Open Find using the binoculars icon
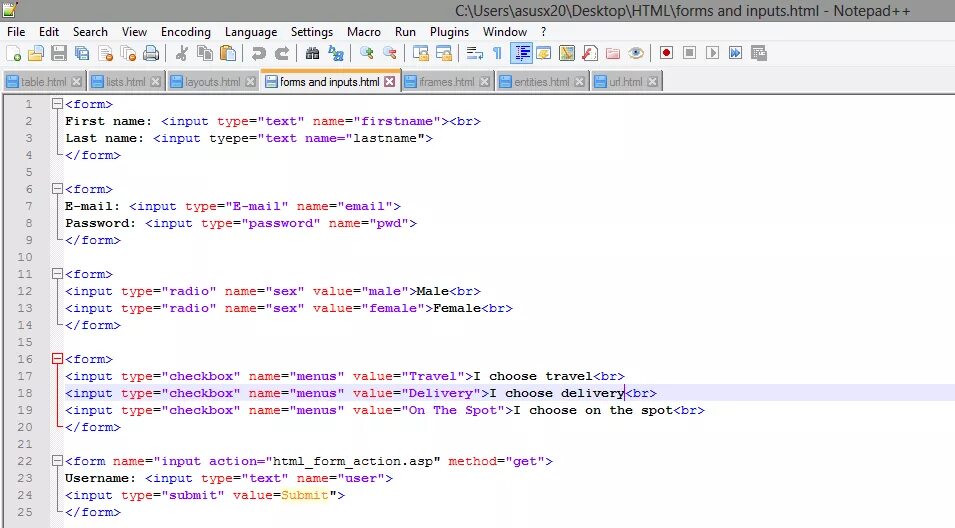This screenshot has width=955, height=528. [x=312, y=54]
